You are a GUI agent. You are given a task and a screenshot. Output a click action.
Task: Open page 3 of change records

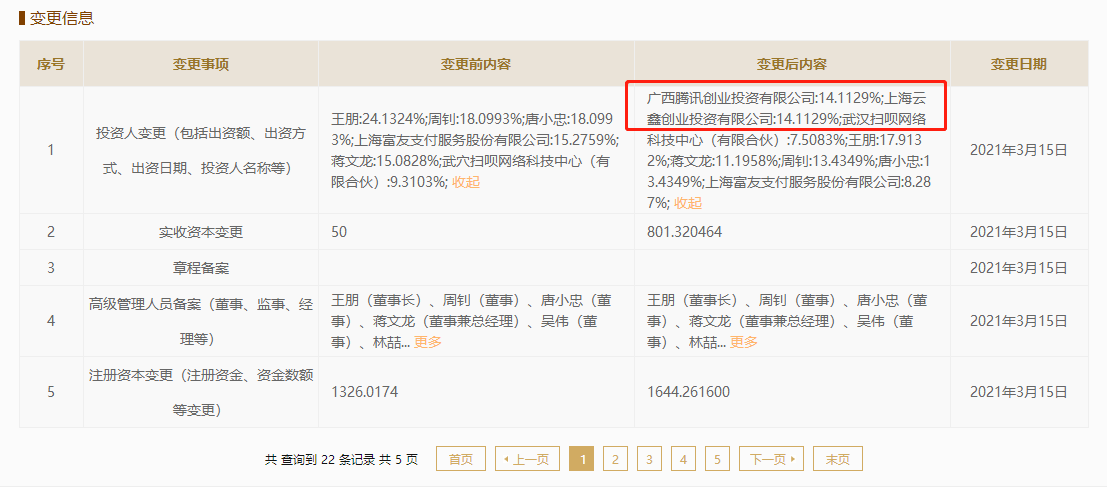[649, 459]
